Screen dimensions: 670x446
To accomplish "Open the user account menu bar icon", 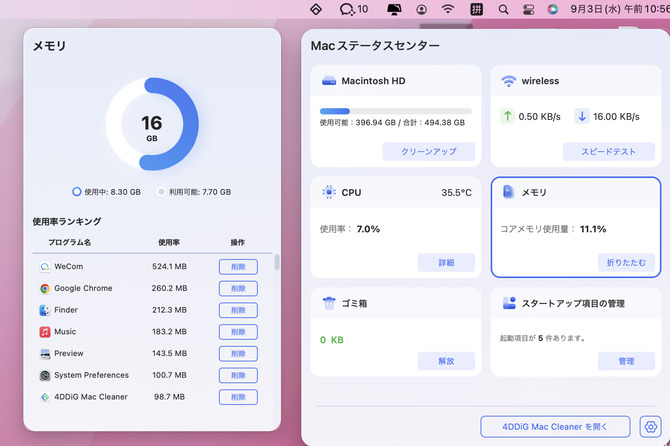I will point(421,9).
